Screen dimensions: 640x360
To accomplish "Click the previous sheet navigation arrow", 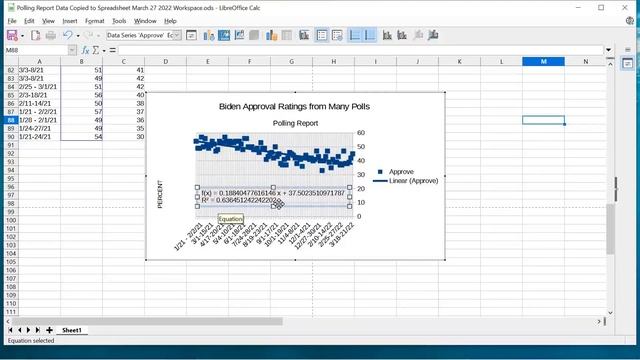I will (x=19, y=330).
